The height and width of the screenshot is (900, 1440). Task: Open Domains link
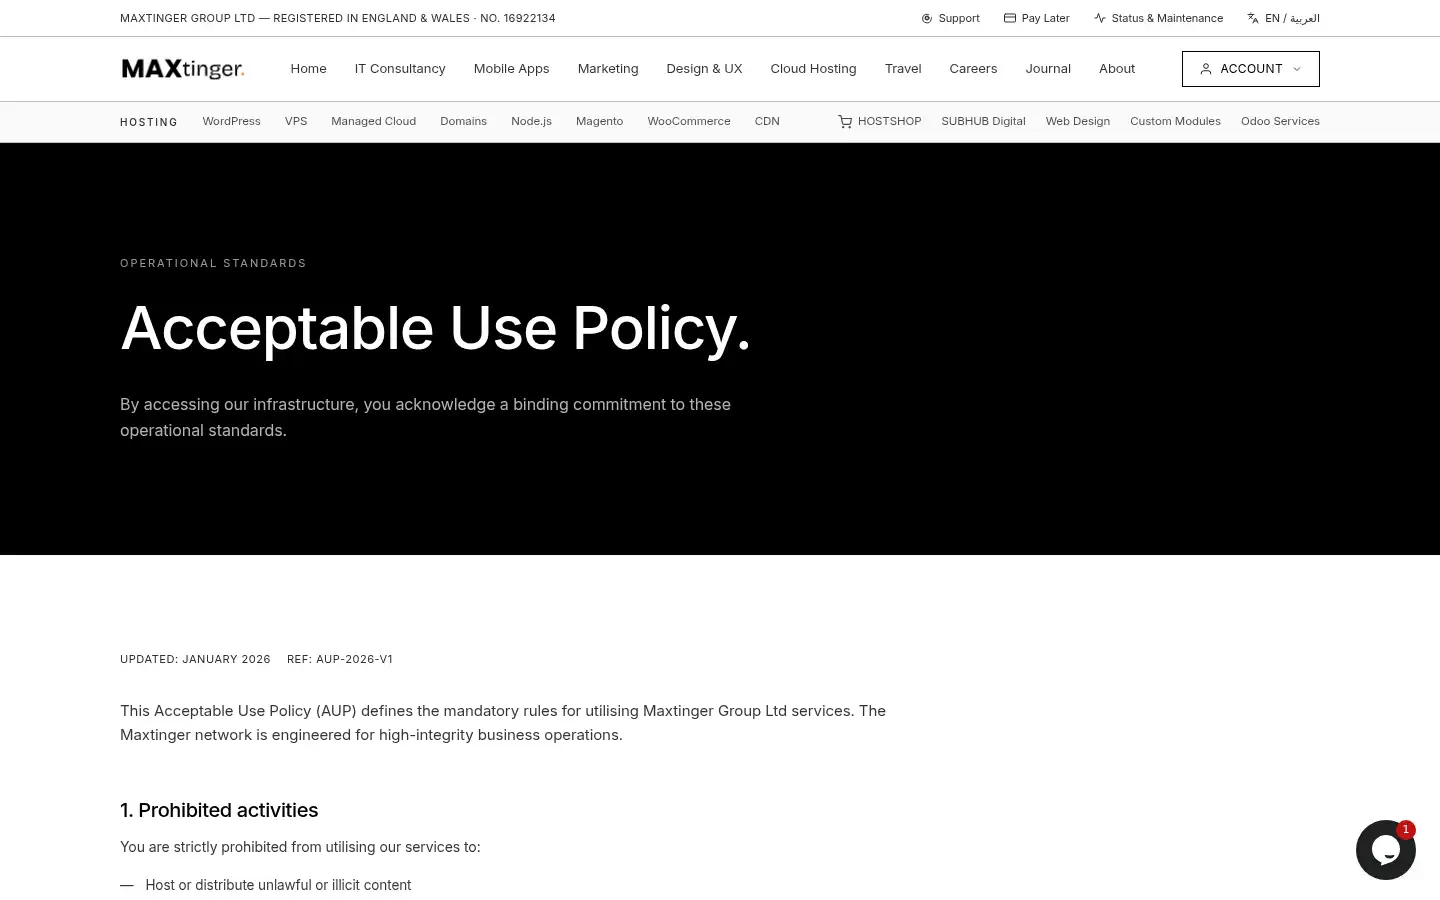click(463, 121)
